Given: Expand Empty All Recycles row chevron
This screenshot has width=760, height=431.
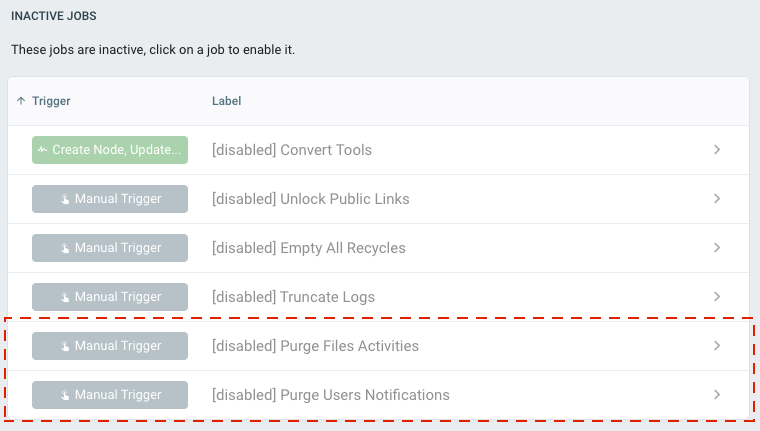Looking at the screenshot, I should pyautogui.click(x=717, y=248).
